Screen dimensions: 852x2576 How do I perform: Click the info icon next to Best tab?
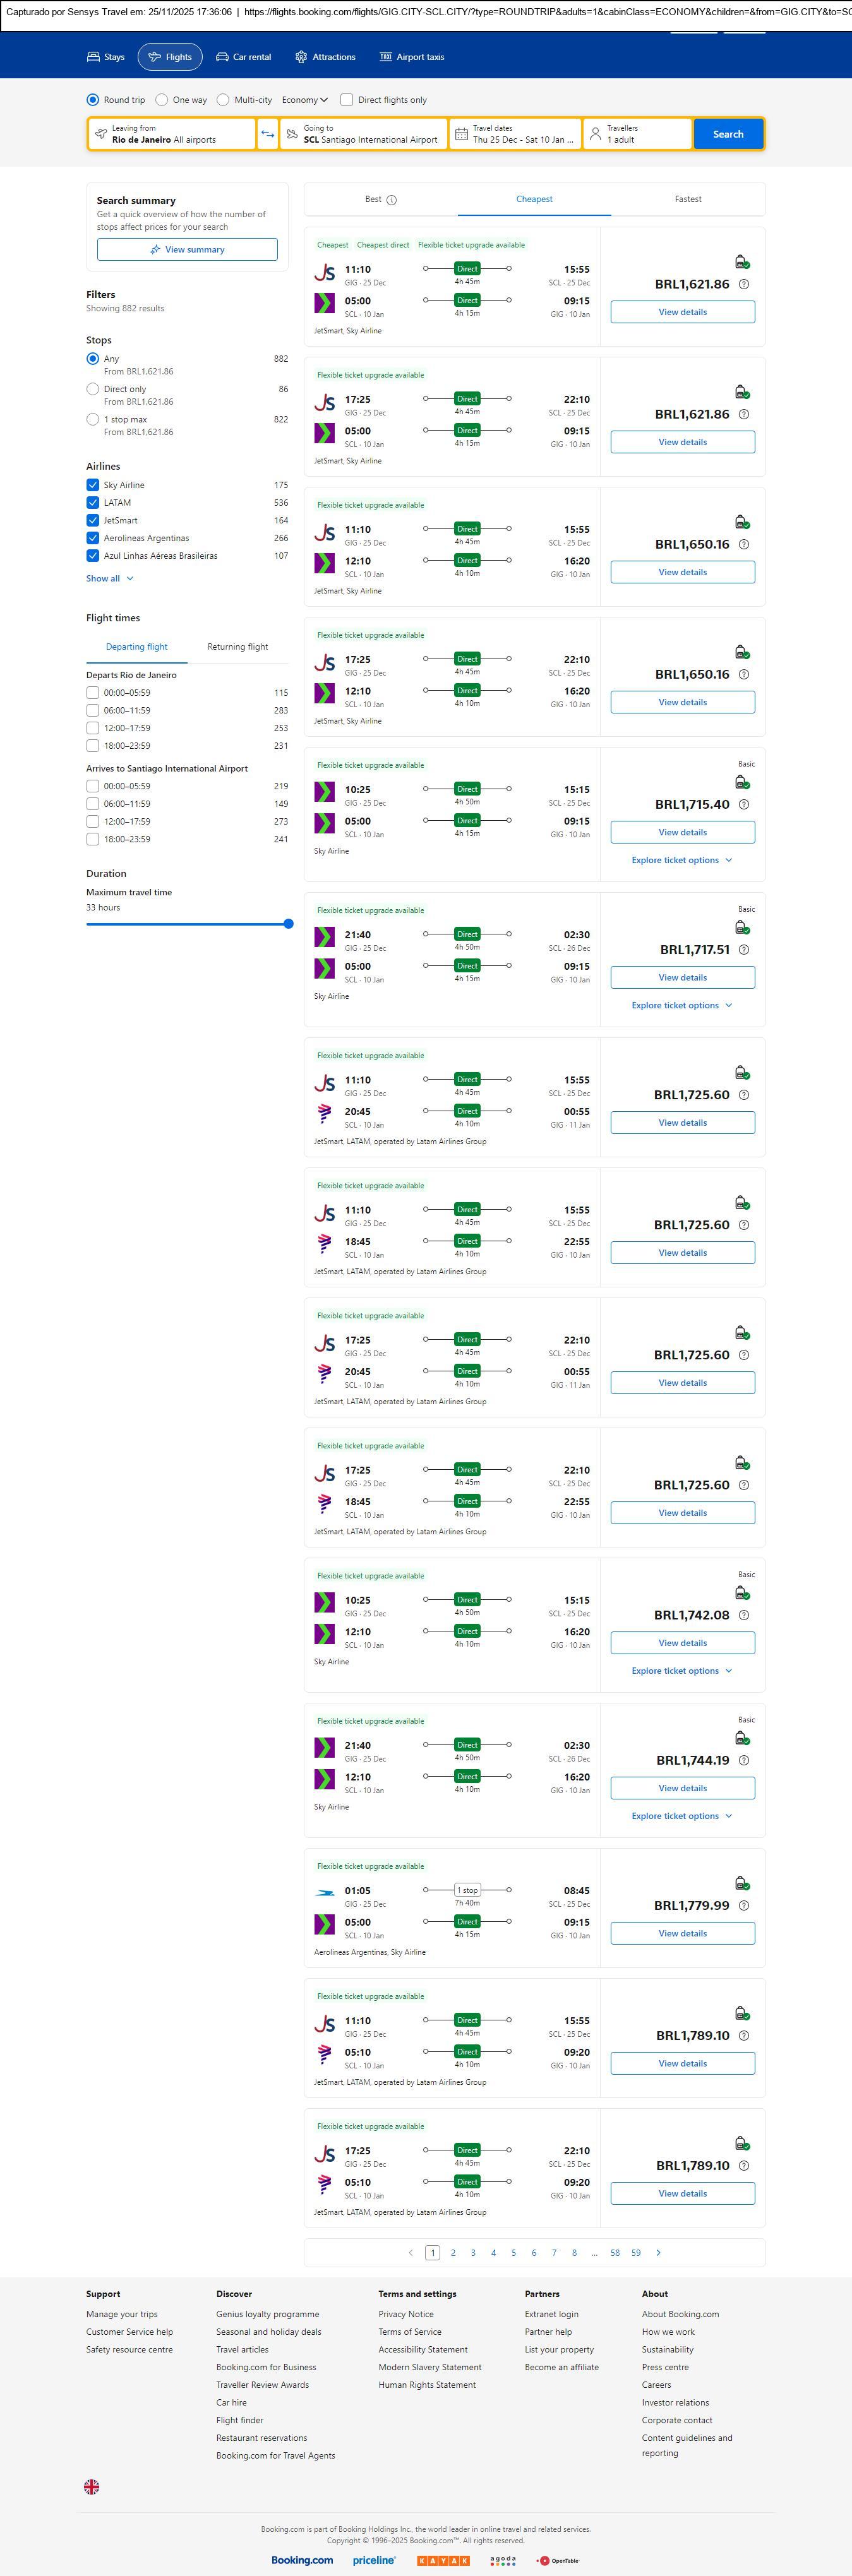392,200
